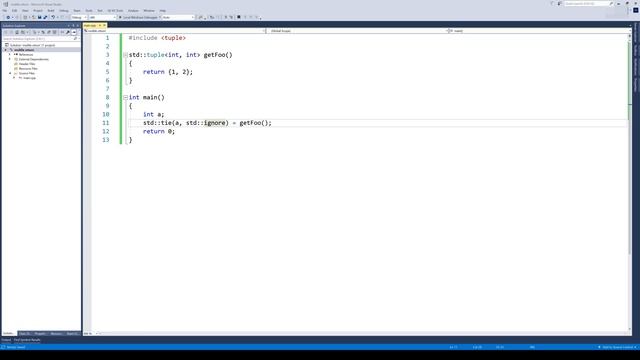
Task: Collapse the Source Files folder
Action: [x=10, y=73]
